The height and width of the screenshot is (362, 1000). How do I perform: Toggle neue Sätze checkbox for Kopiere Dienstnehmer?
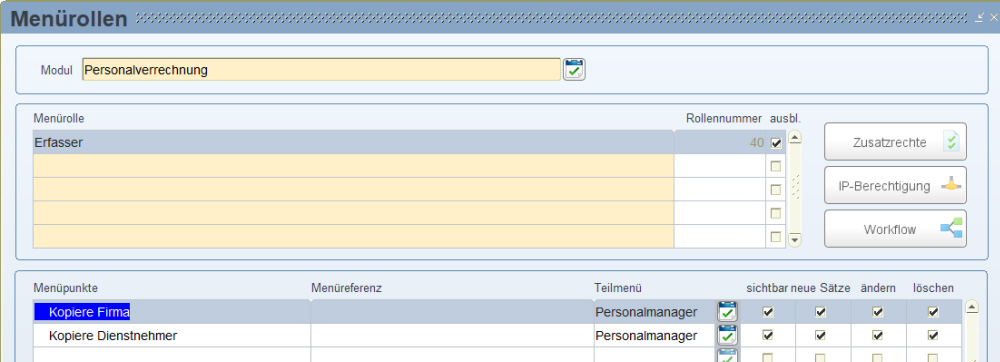pyautogui.click(x=821, y=335)
